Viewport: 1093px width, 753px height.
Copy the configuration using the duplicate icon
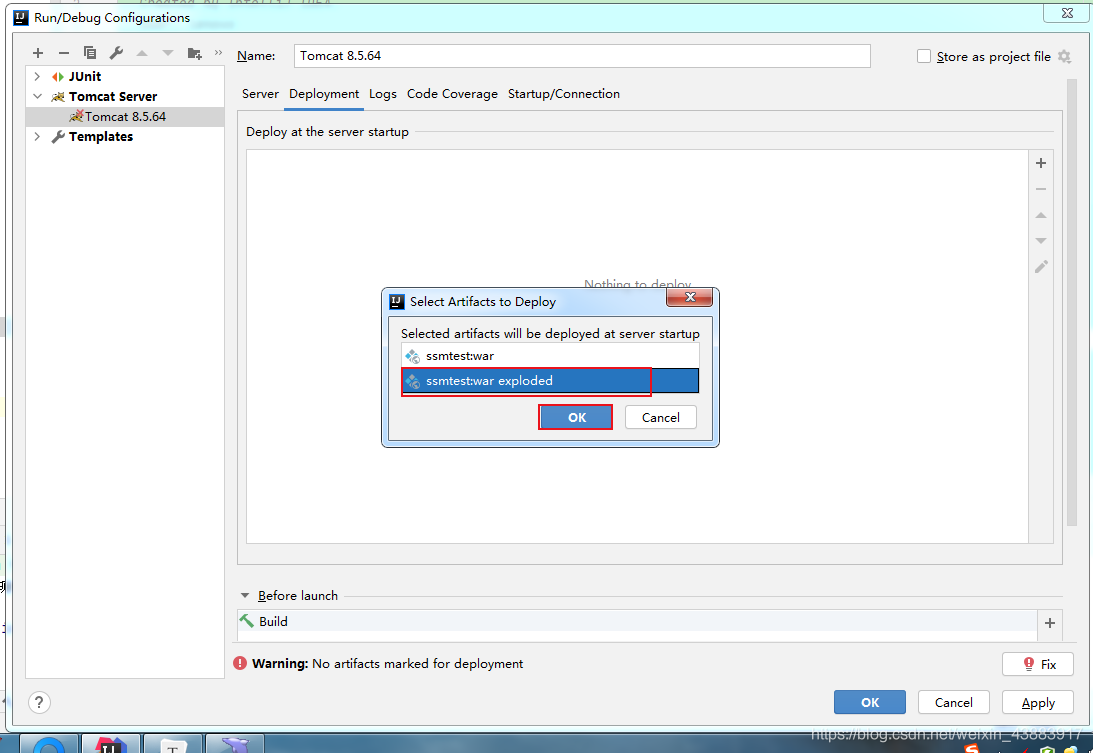[x=90, y=53]
